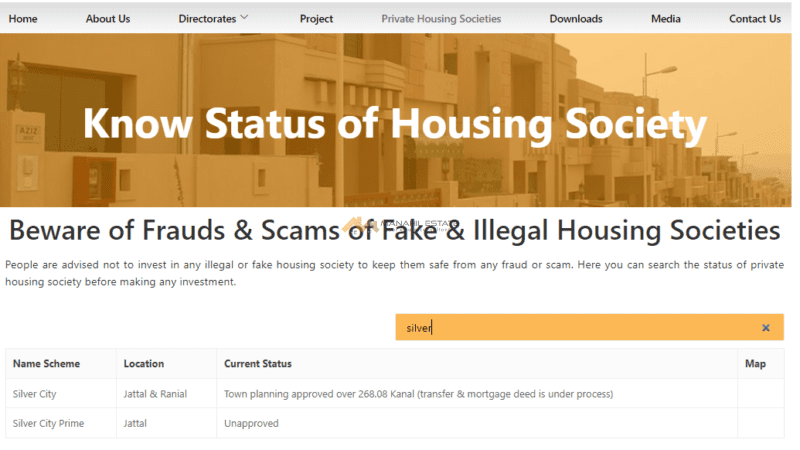Click the Unapproved status cell

251,423
